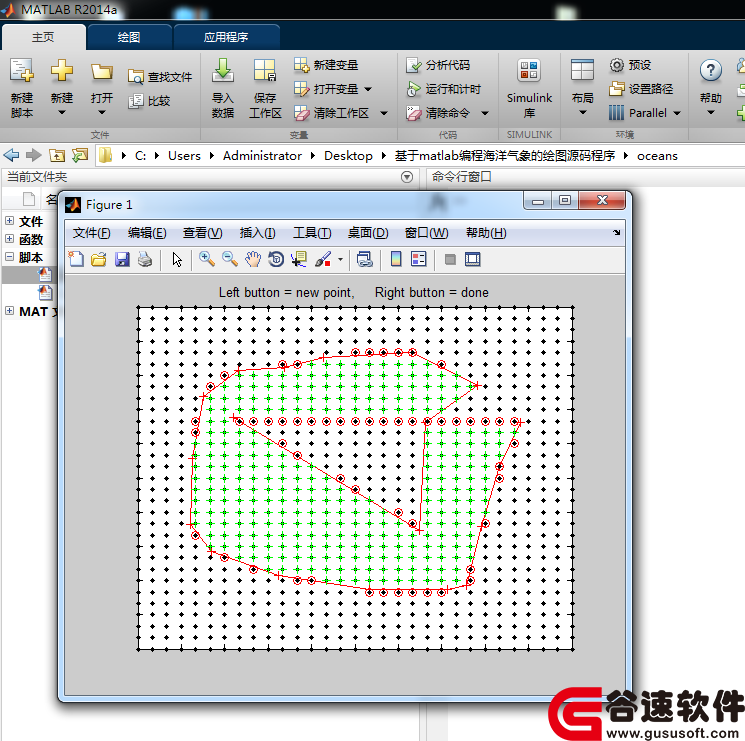745x741 pixels.
Task: Expand the 文件 group in file panel
Action: click(10, 220)
